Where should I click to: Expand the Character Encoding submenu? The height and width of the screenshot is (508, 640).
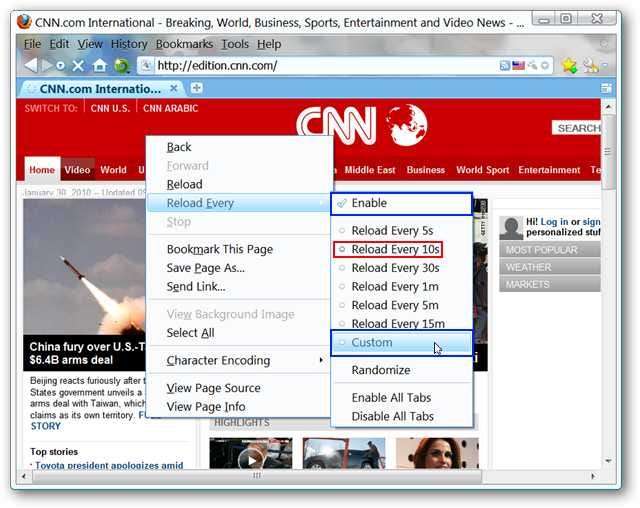coord(238,360)
